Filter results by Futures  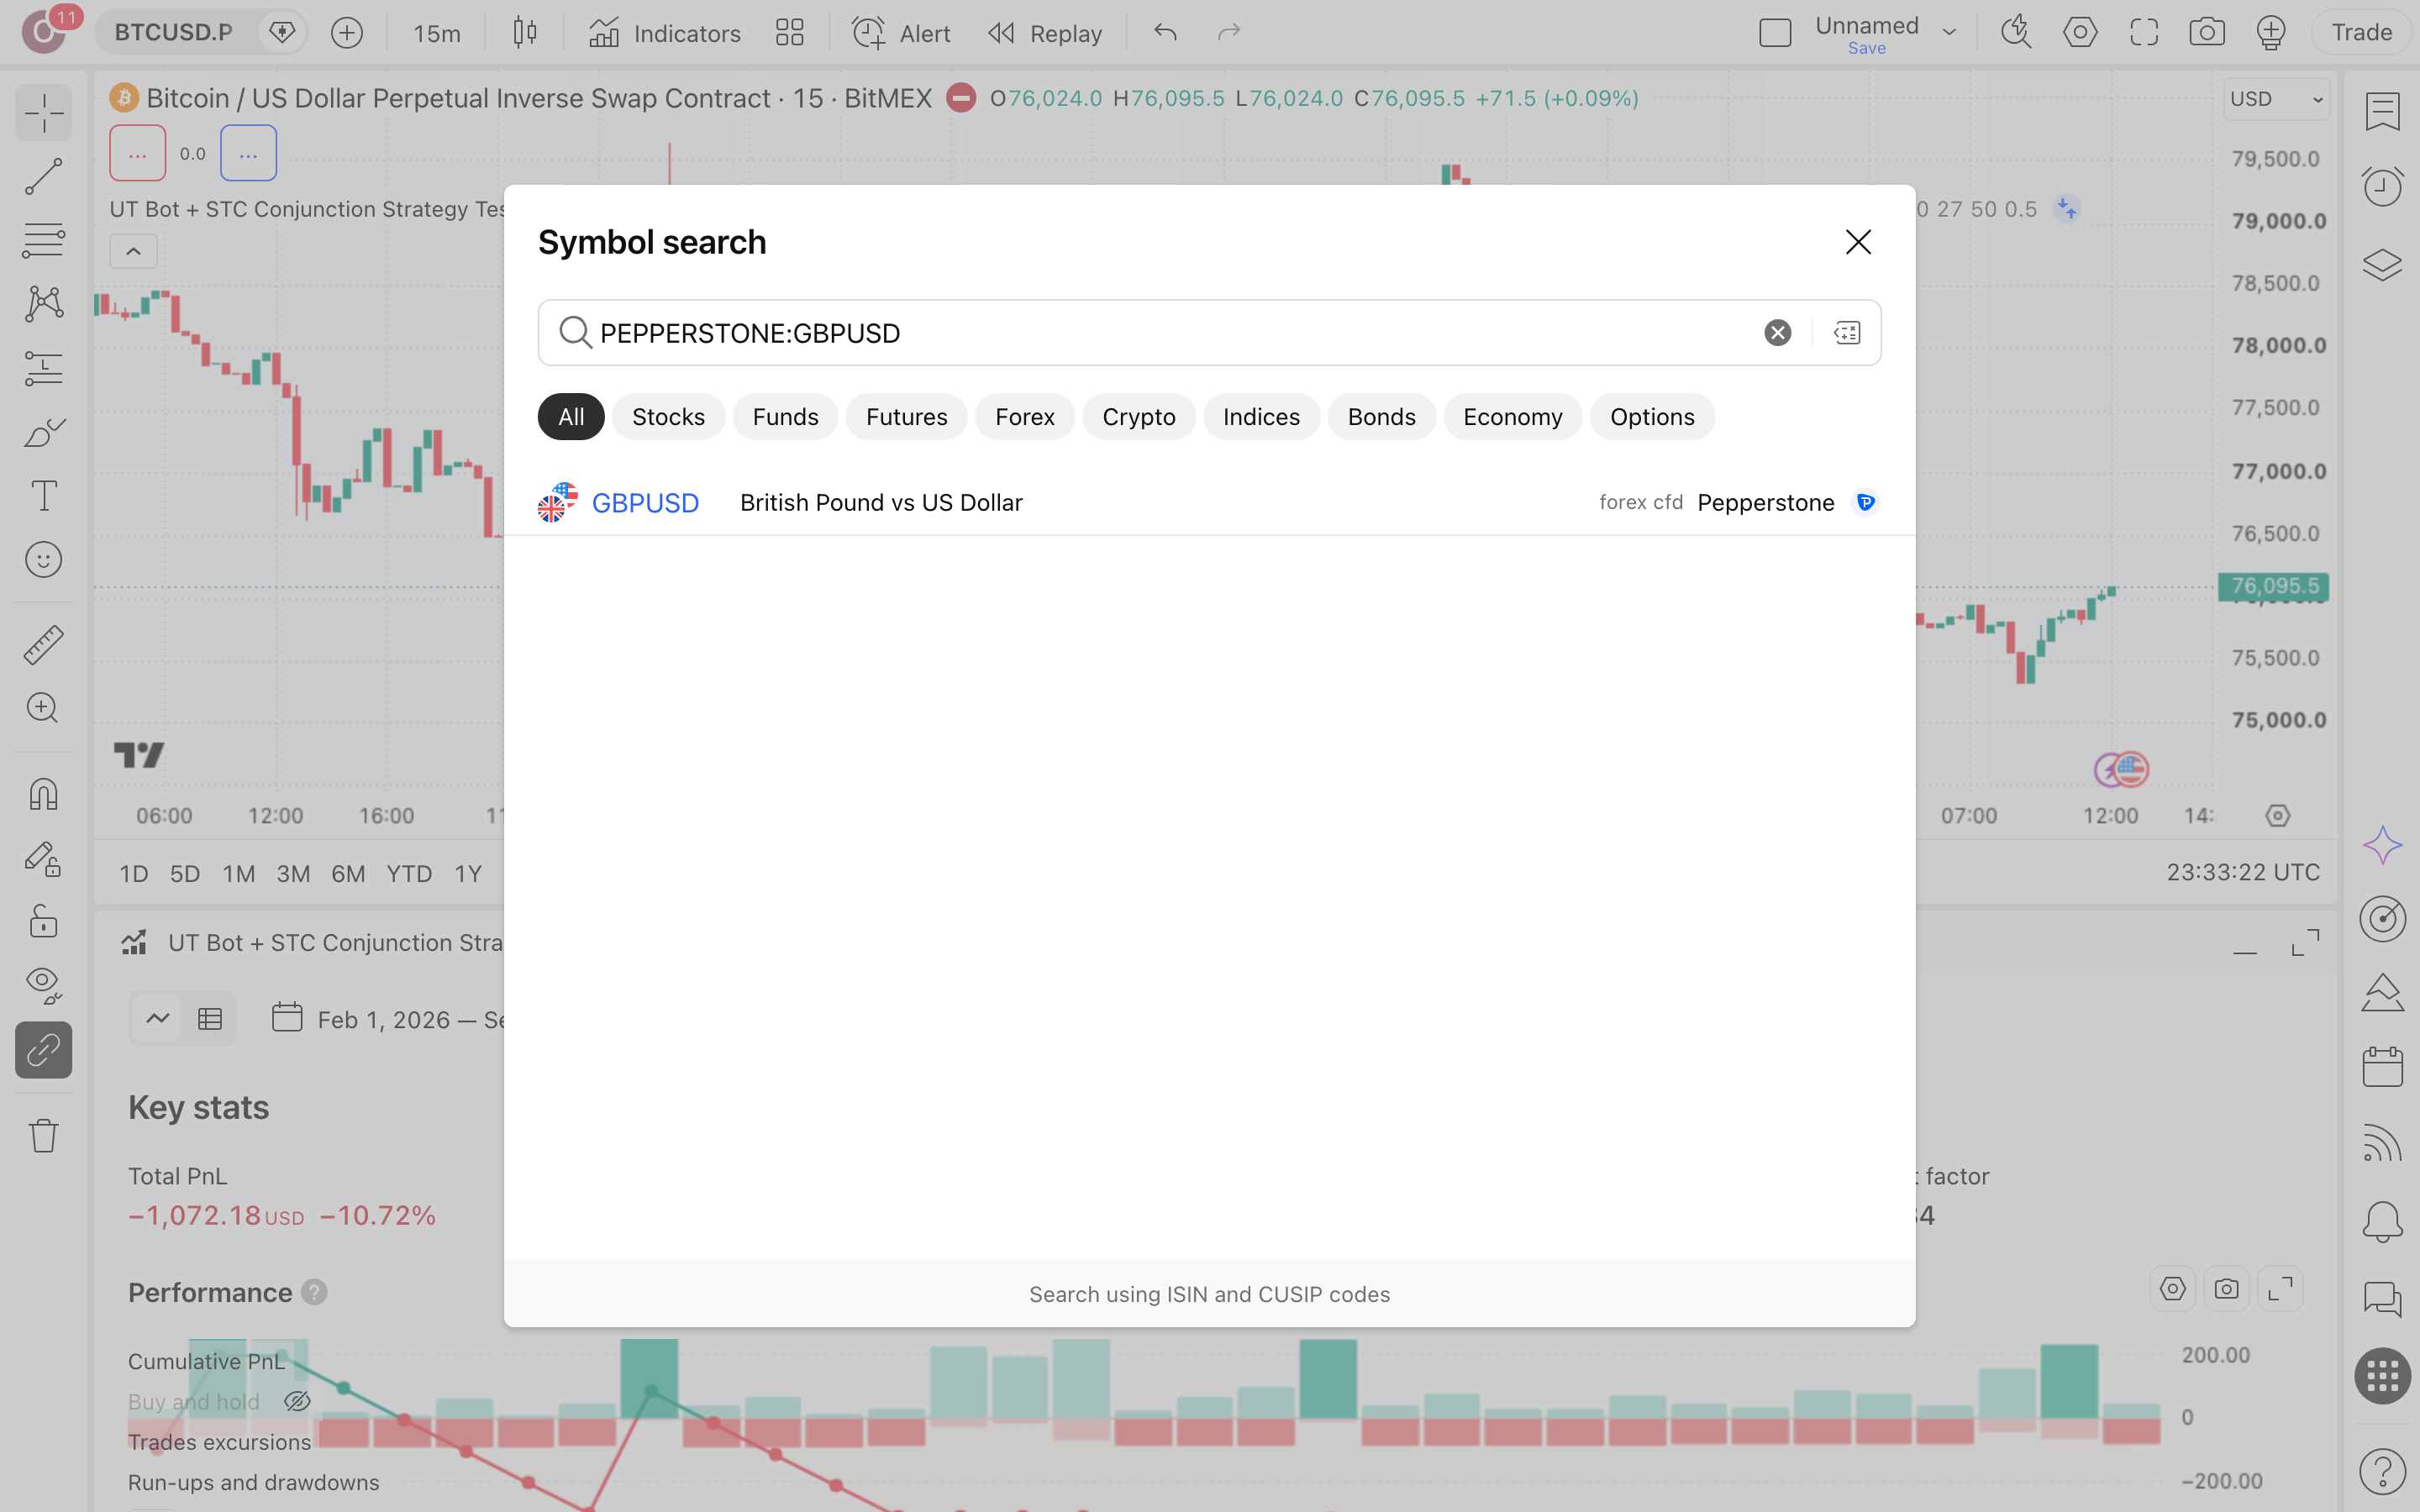(906, 417)
